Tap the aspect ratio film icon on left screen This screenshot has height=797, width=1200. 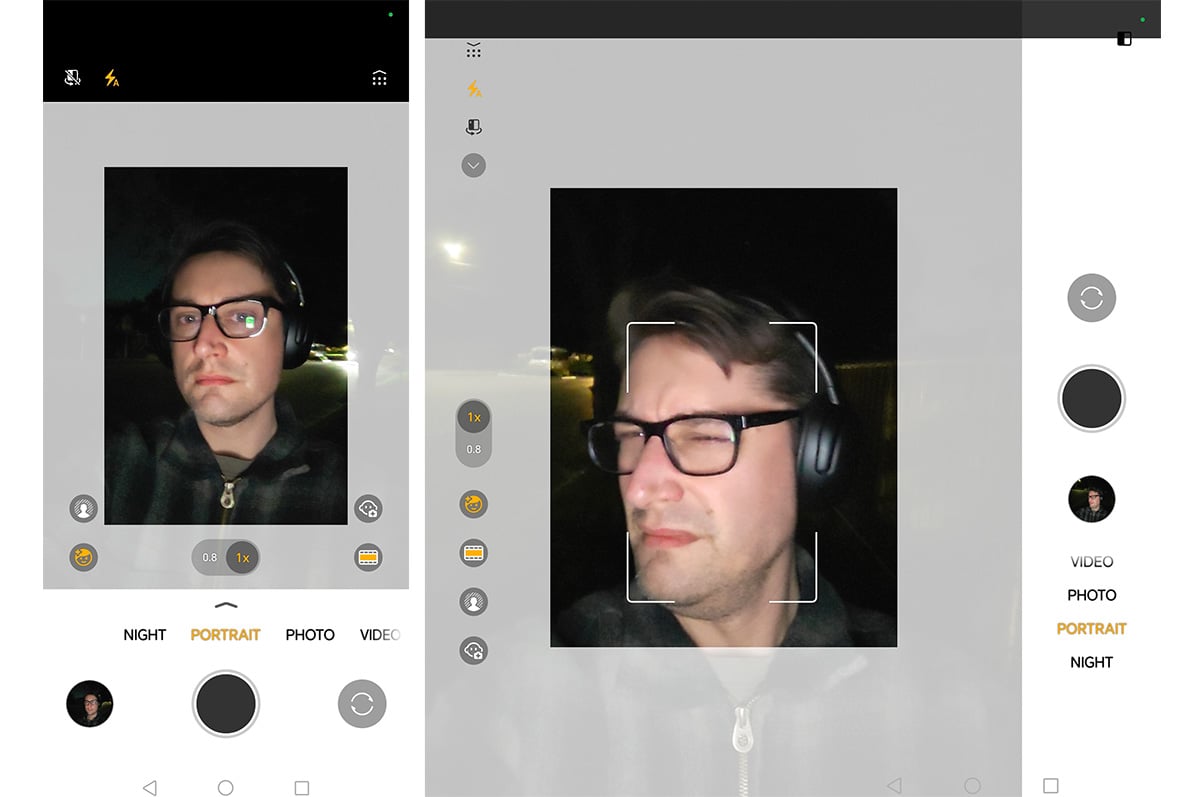(x=369, y=557)
